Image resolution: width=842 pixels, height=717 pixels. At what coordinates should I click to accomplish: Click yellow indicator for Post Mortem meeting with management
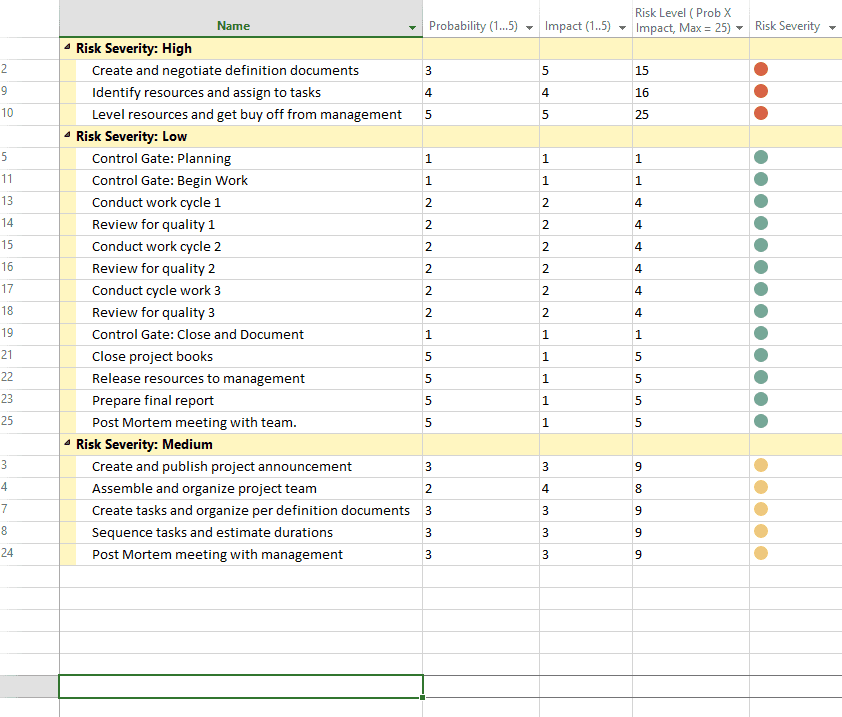pyautogui.click(x=761, y=553)
